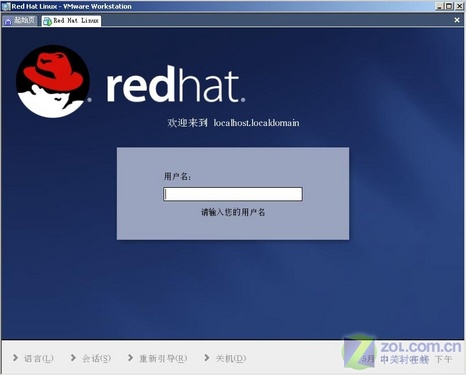The height and width of the screenshot is (375, 466).
Task: Open the 语言(L) language menu
Action: (x=38, y=358)
